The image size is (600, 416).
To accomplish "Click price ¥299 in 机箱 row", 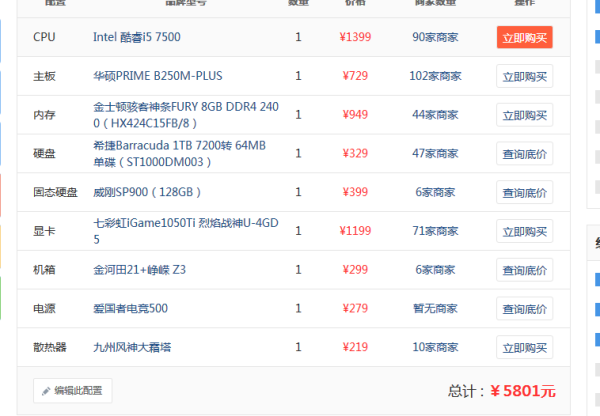I will coord(355,270).
